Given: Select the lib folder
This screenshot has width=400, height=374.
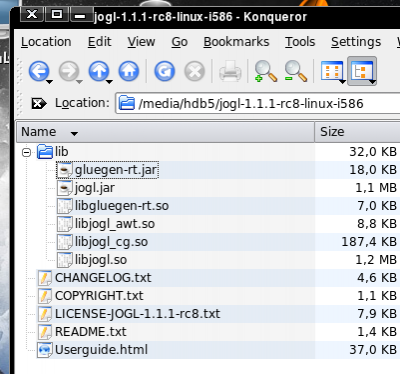Looking at the screenshot, I should (62, 152).
